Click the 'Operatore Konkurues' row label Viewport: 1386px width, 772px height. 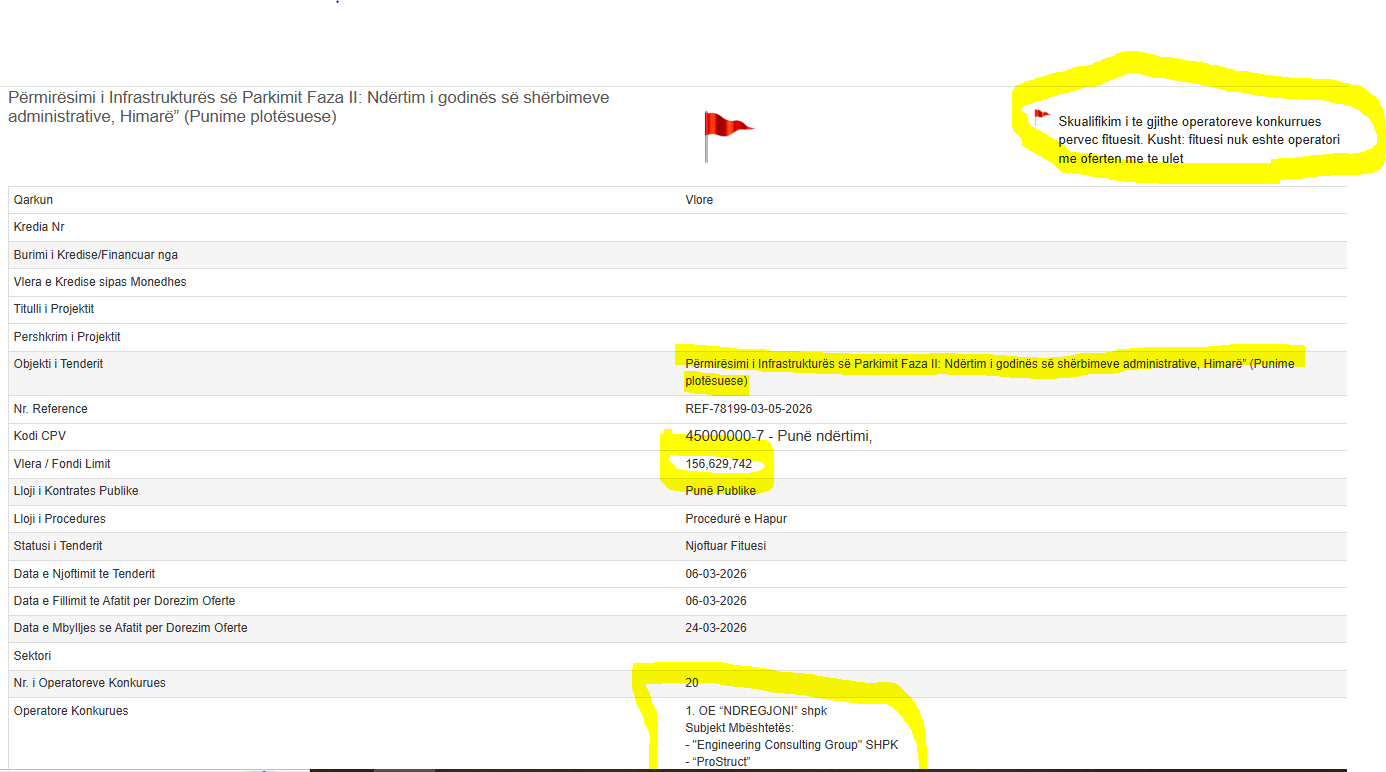[x=71, y=711]
